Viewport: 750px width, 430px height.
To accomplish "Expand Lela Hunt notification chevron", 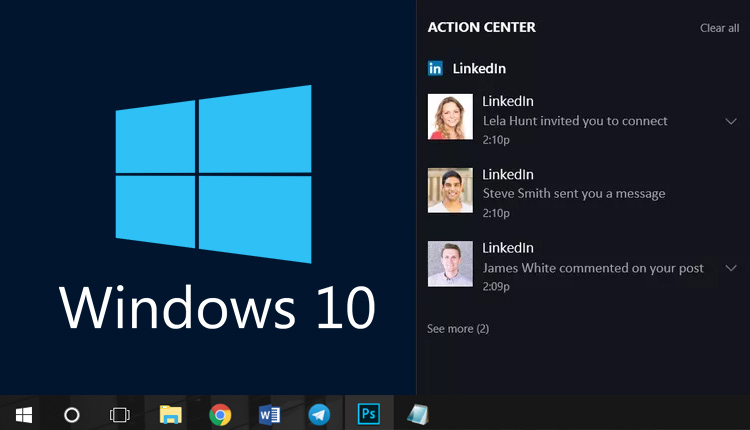I will coord(731,121).
